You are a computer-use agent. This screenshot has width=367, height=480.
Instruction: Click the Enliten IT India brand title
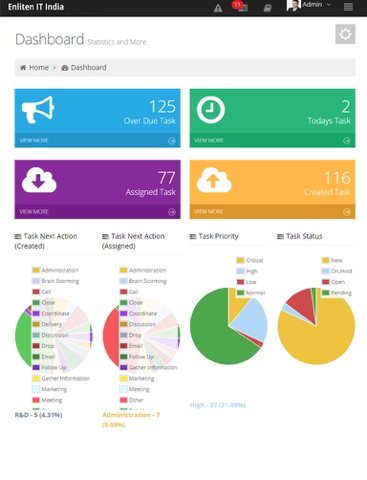click(36, 7)
